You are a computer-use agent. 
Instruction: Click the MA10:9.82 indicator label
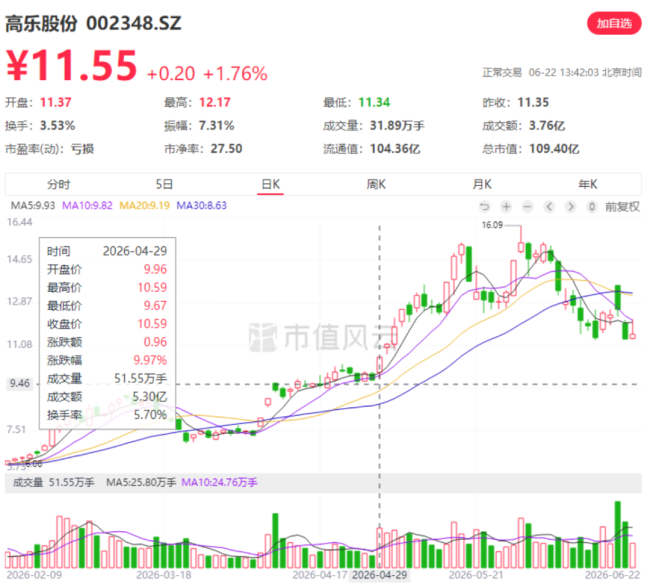87,206
